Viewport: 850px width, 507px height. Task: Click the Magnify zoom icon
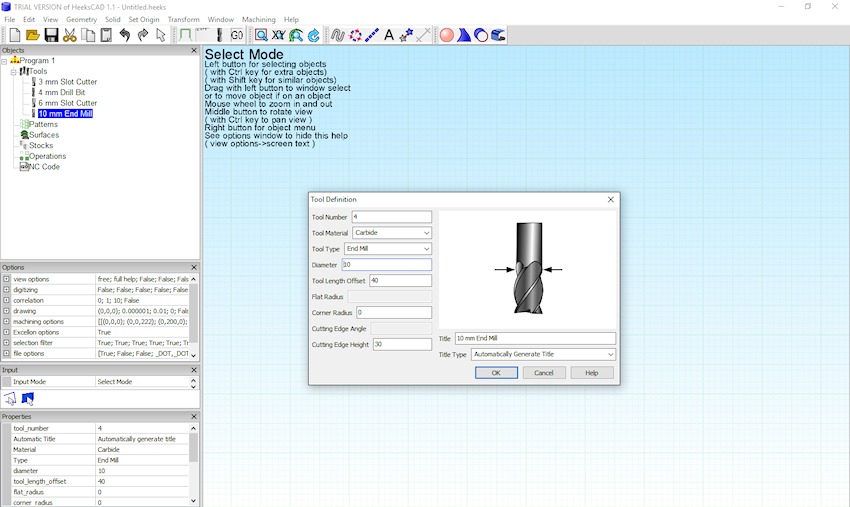261,35
